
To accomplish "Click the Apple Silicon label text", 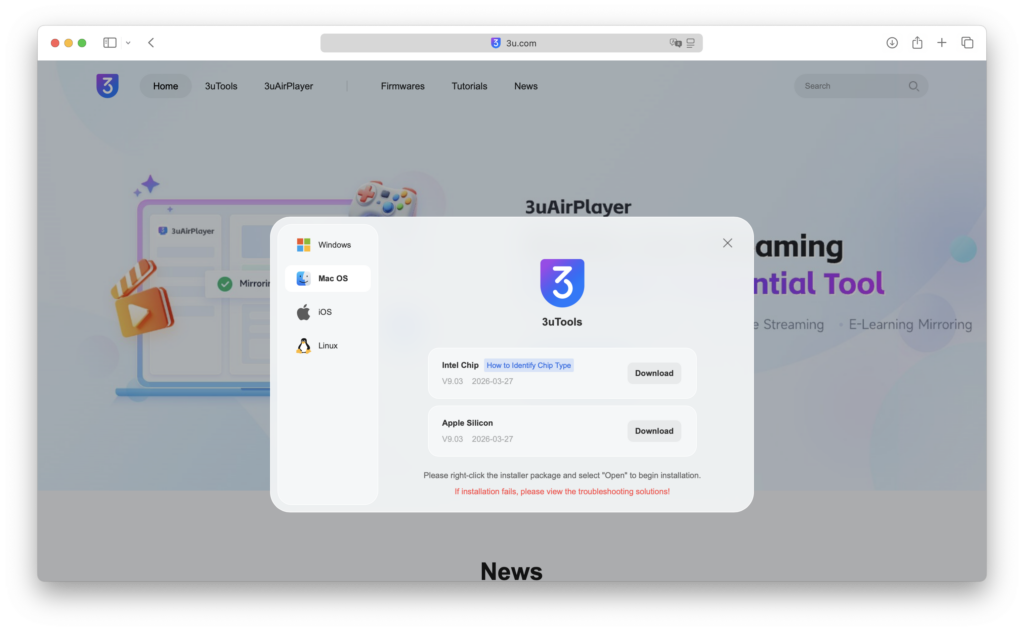I will click(x=468, y=423).
